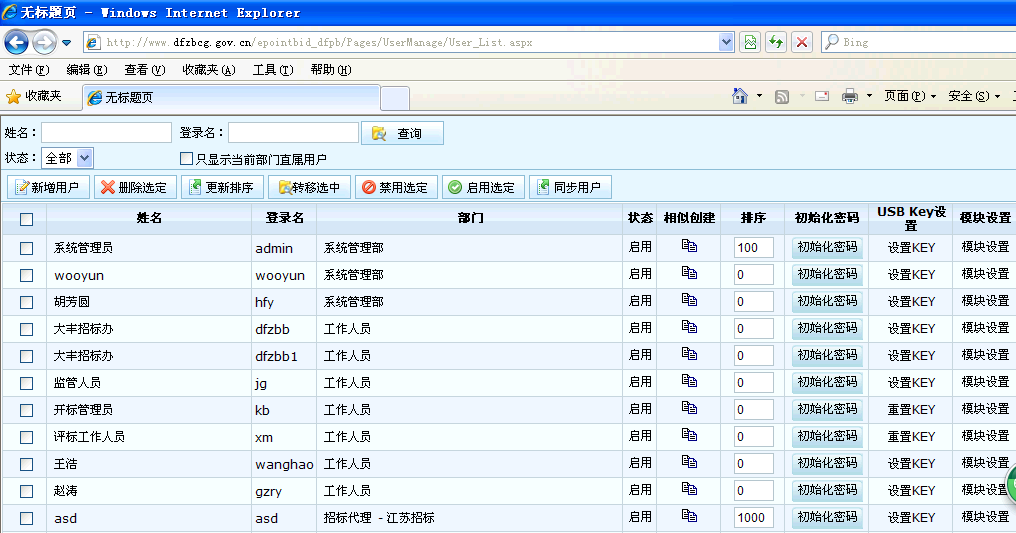Go to the Home page icon
The width and height of the screenshot is (1016, 533).
coord(739,96)
